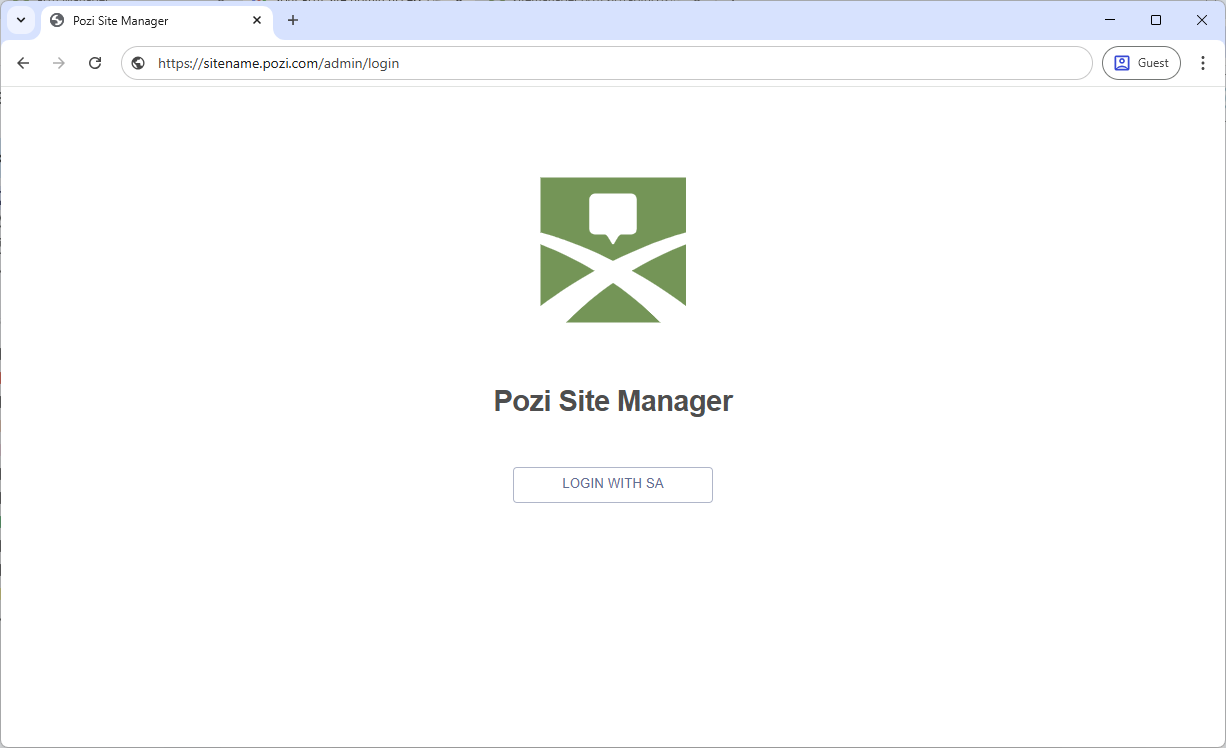Viewport: 1226px width, 748px height.
Task: Click the Pozi Site Manager logo
Action: click(x=613, y=249)
